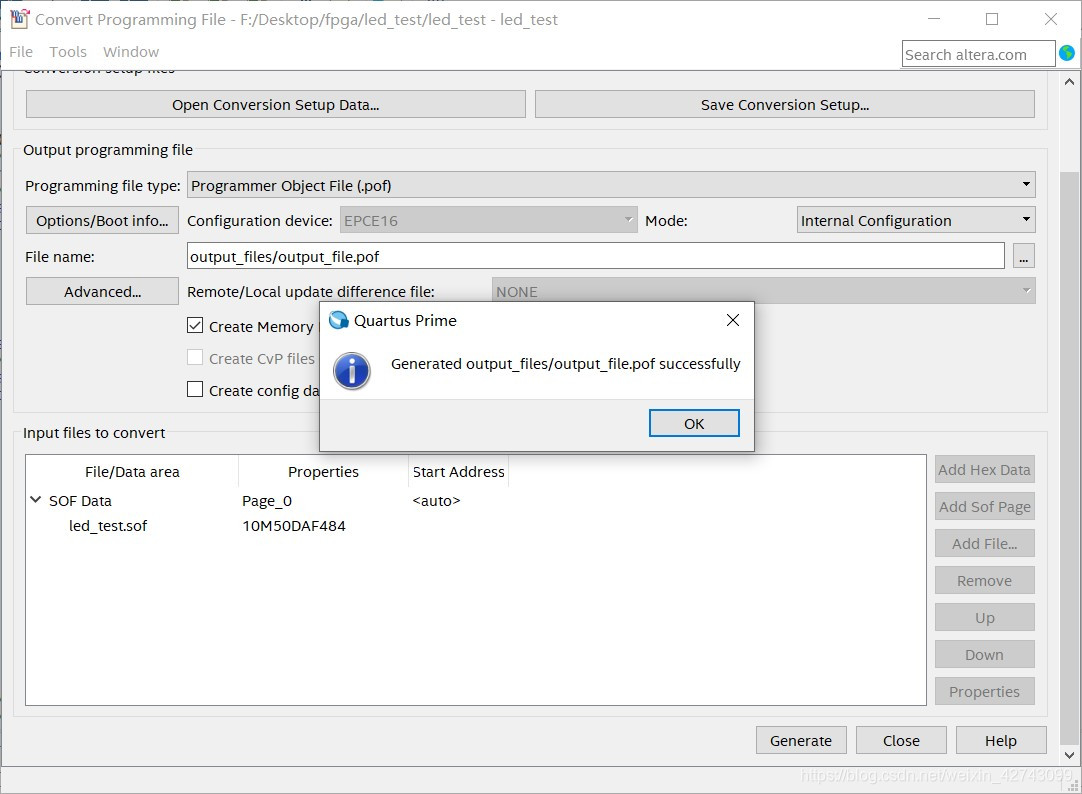The width and height of the screenshot is (1082, 794).
Task: Click the Properties column header
Action: point(324,472)
